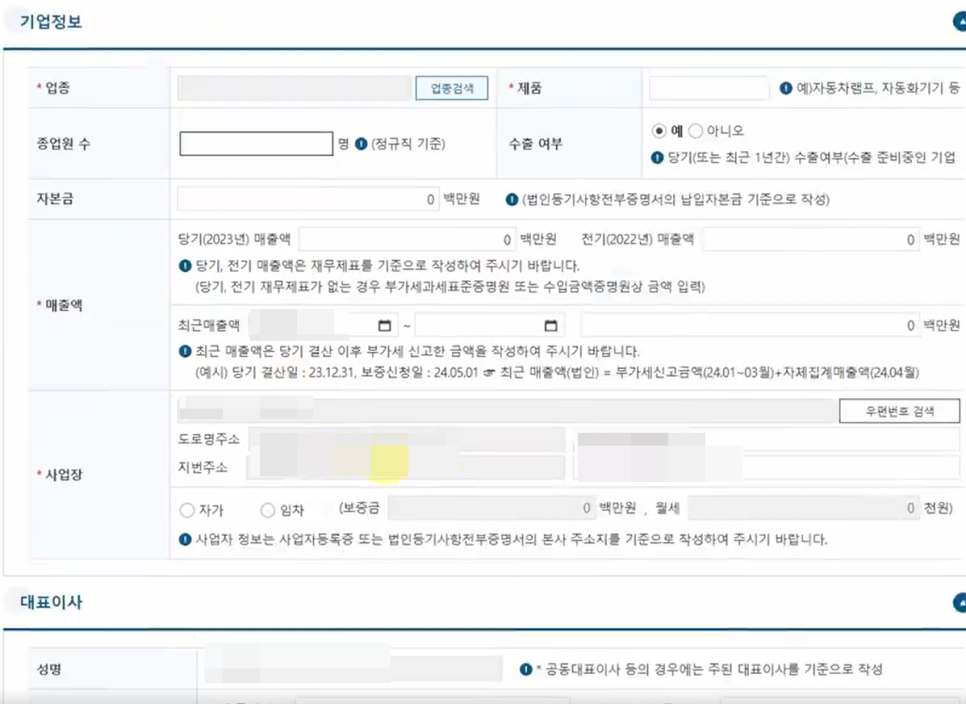Collapse the 기업정보 section

(x=959, y=20)
